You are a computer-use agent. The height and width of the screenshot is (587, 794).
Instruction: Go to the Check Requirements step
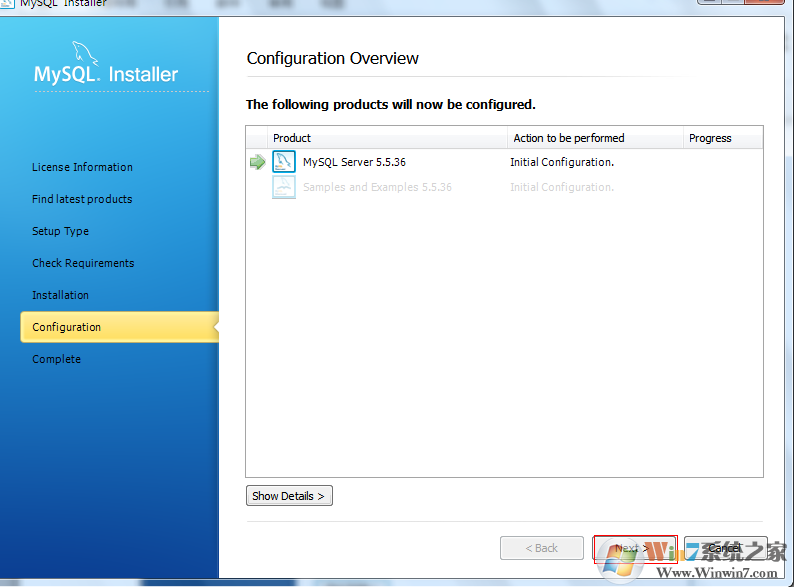pos(83,263)
